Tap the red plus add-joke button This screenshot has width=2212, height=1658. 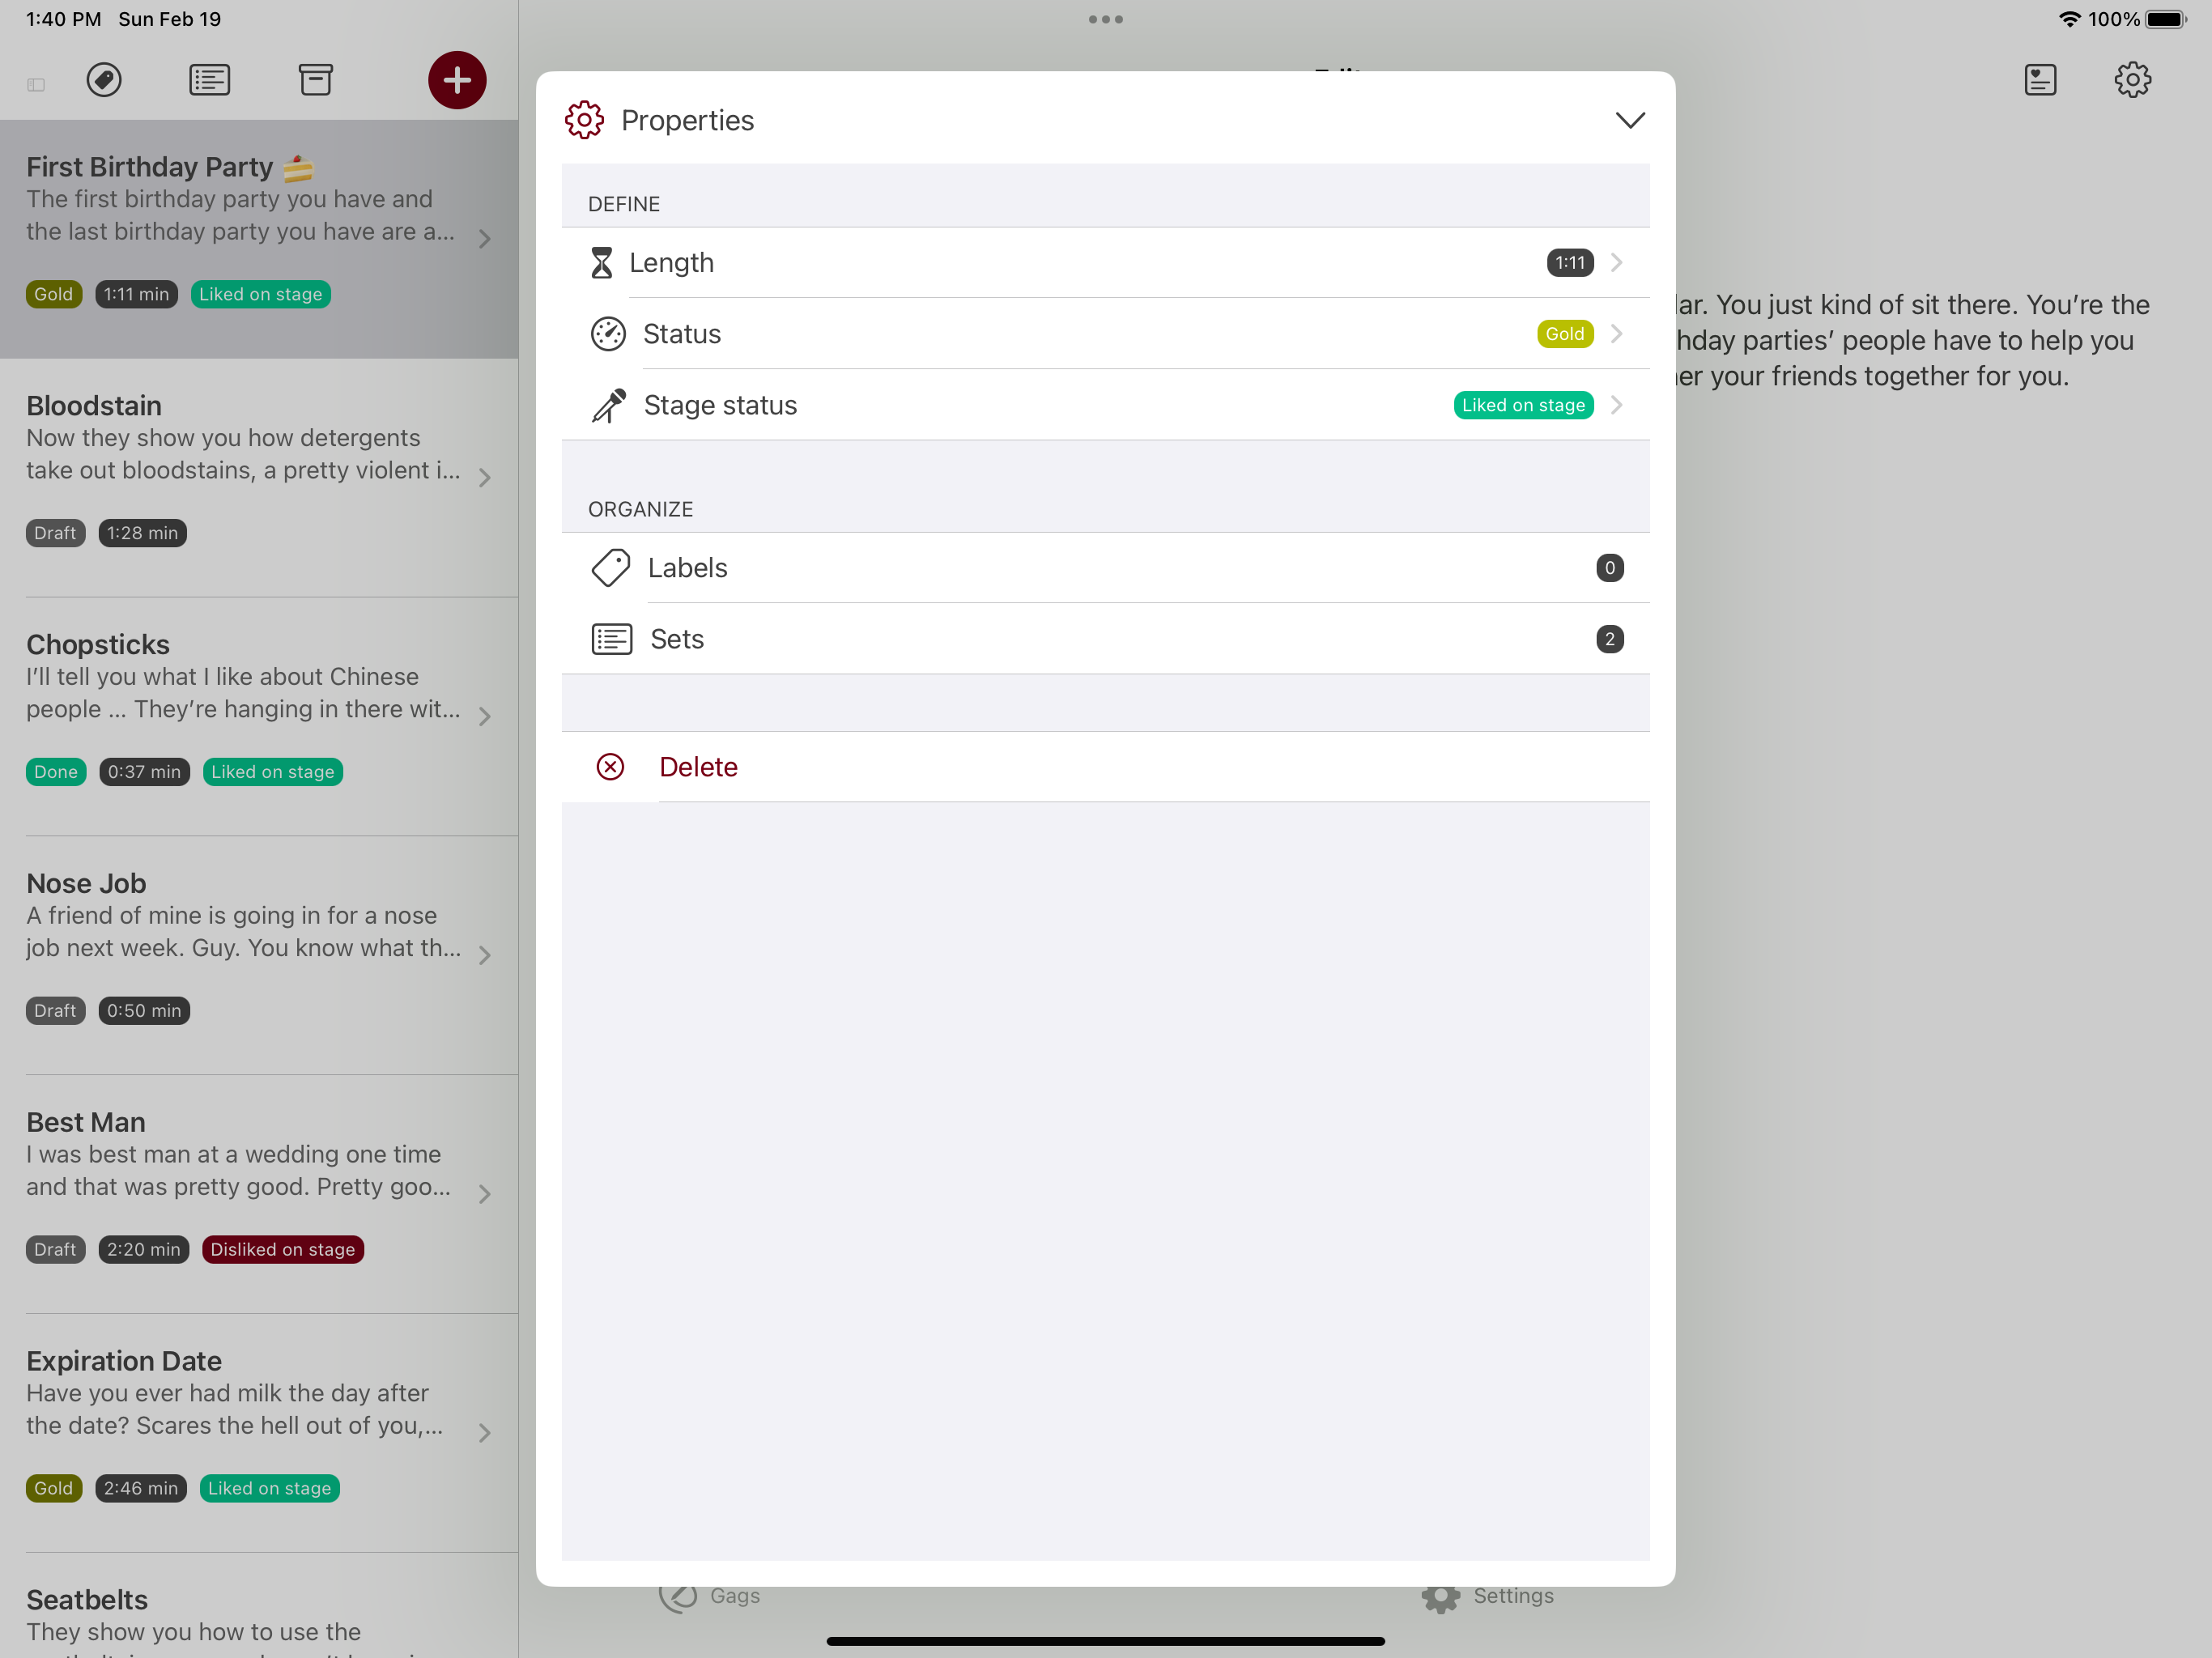[x=457, y=80]
